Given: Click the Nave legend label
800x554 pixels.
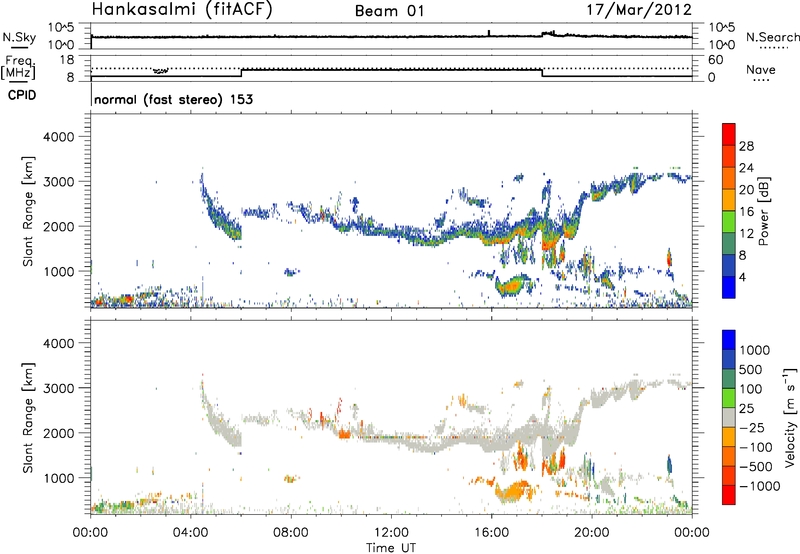Looking at the screenshot, I should click(x=761, y=69).
